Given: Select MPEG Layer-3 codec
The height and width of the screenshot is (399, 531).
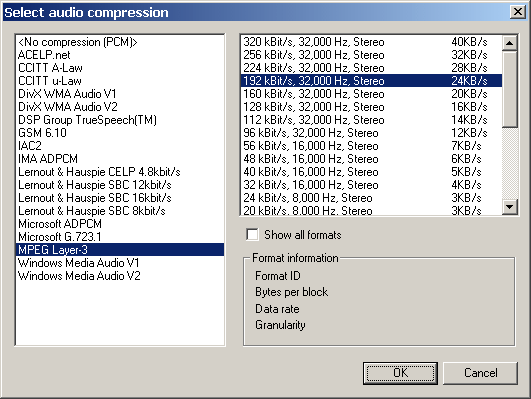Looking at the screenshot, I should click(120, 250).
